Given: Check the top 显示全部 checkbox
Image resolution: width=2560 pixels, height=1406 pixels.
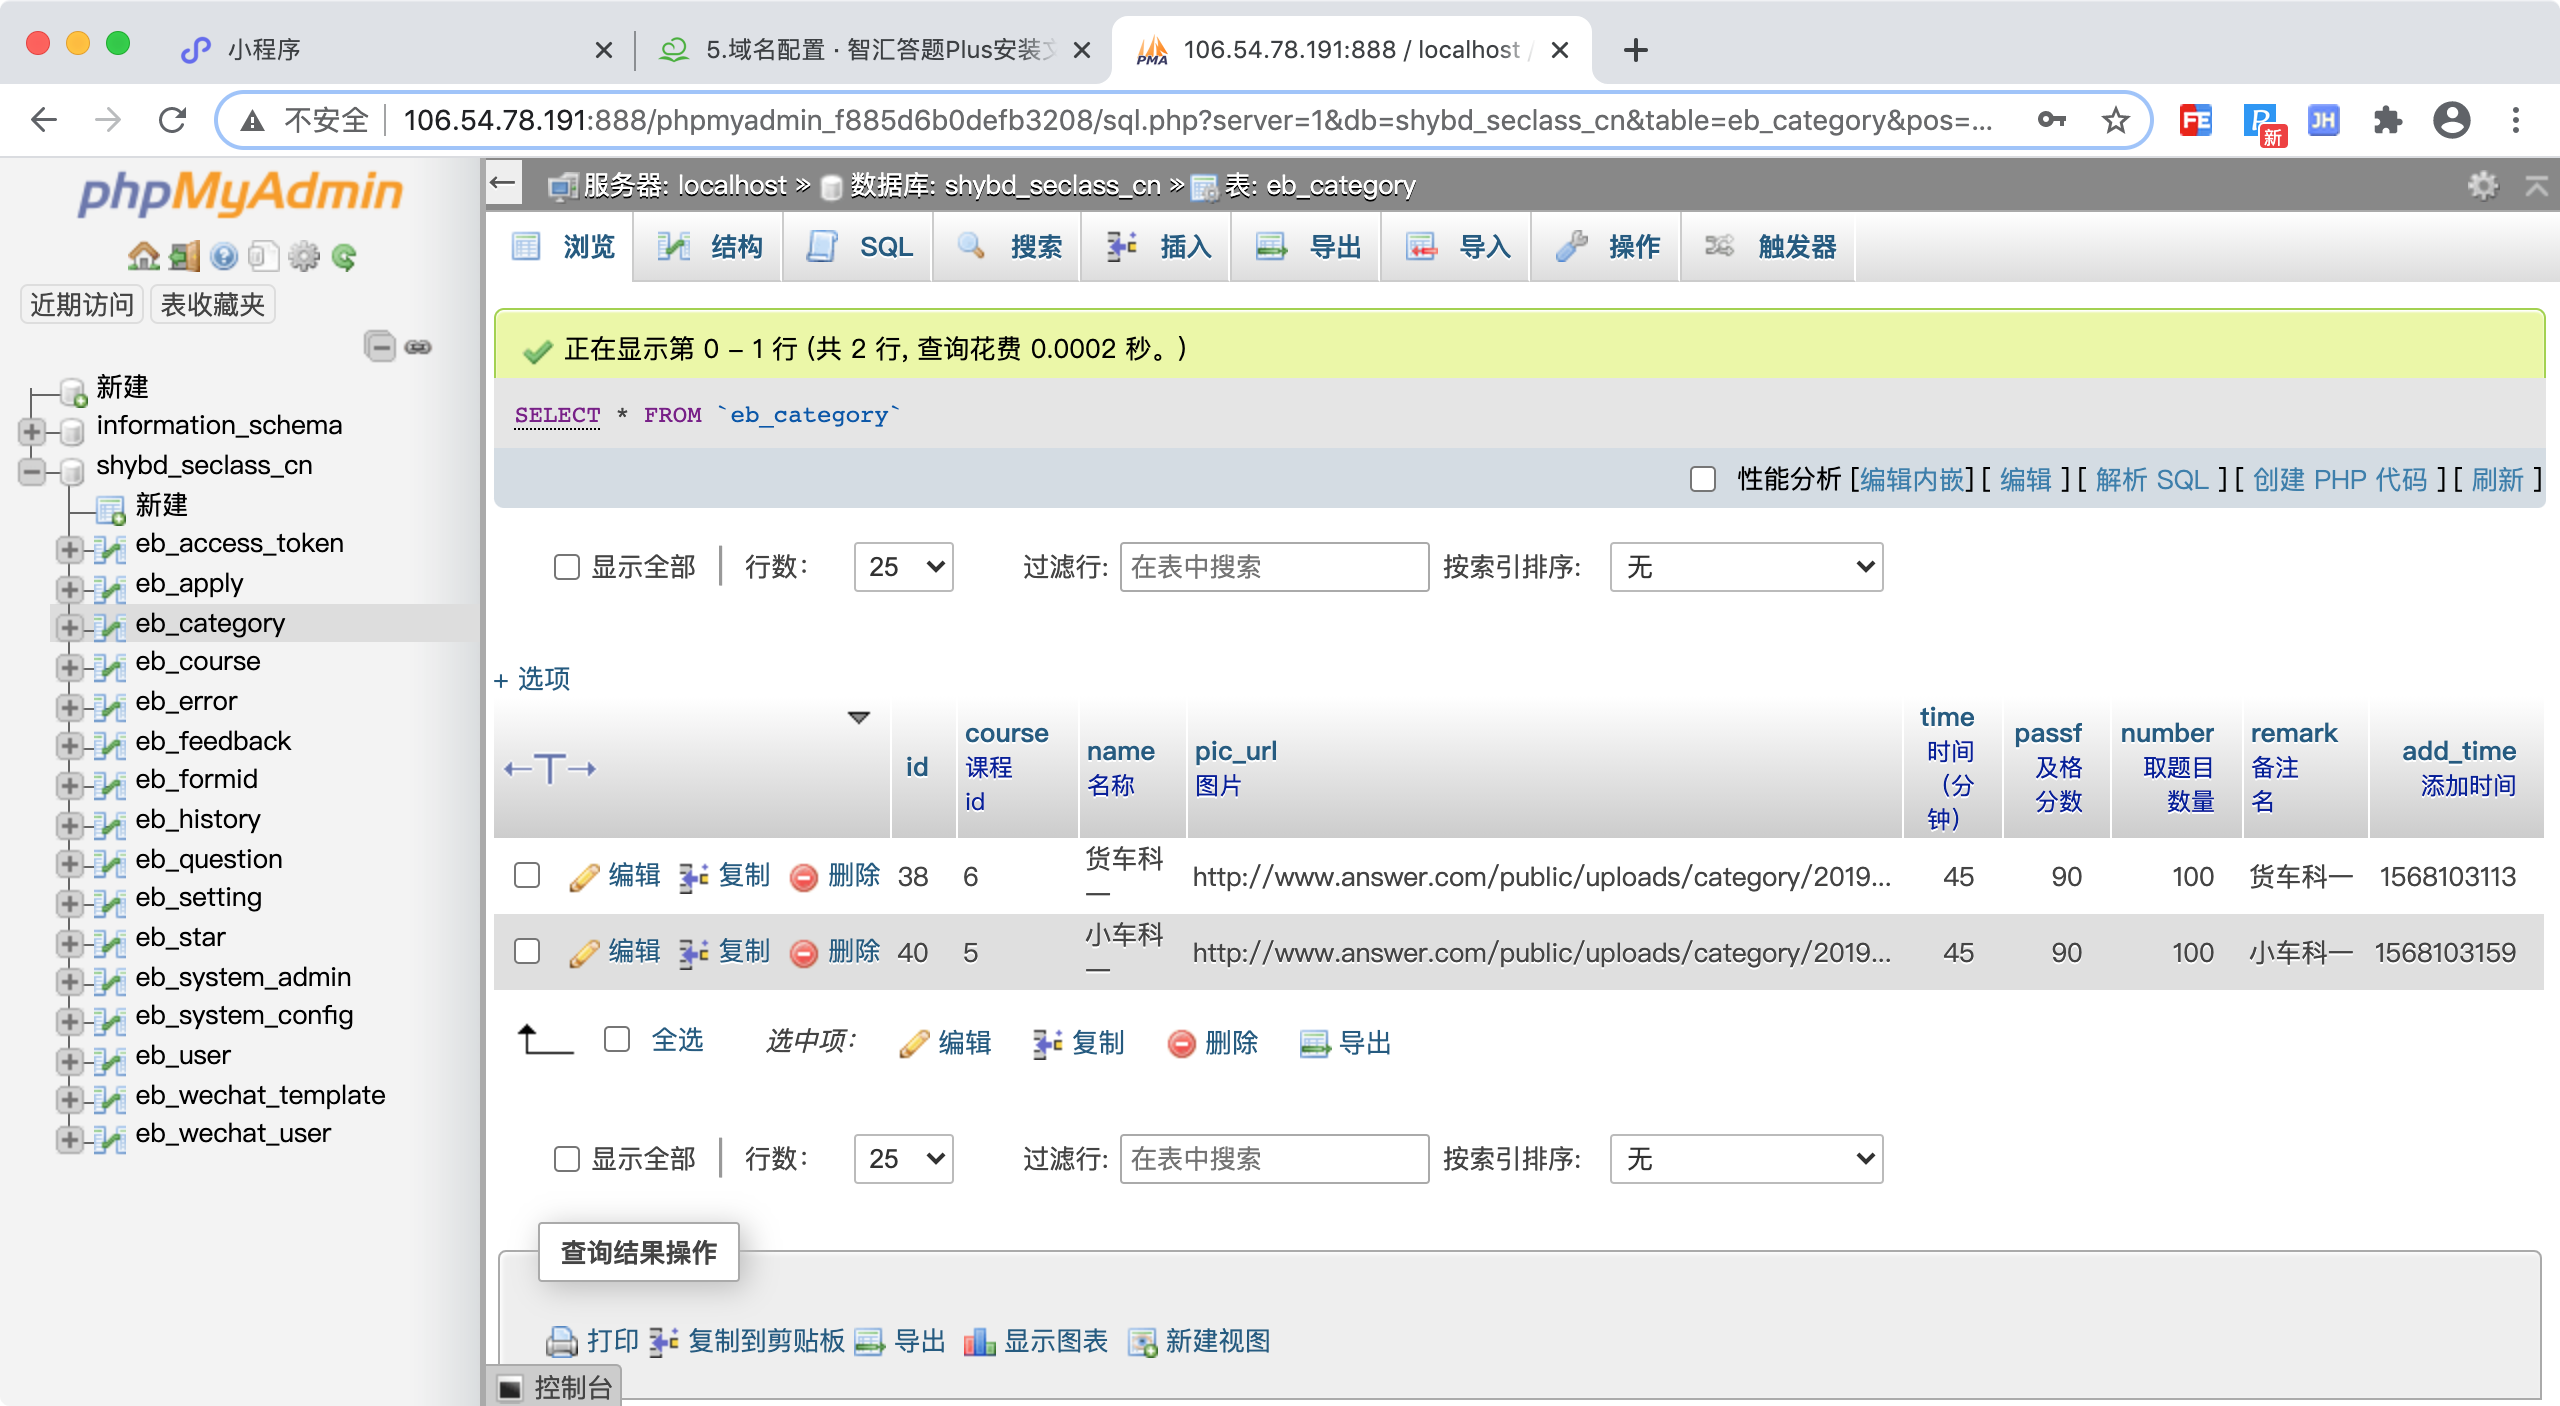Looking at the screenshot, I should coord(567,567).
